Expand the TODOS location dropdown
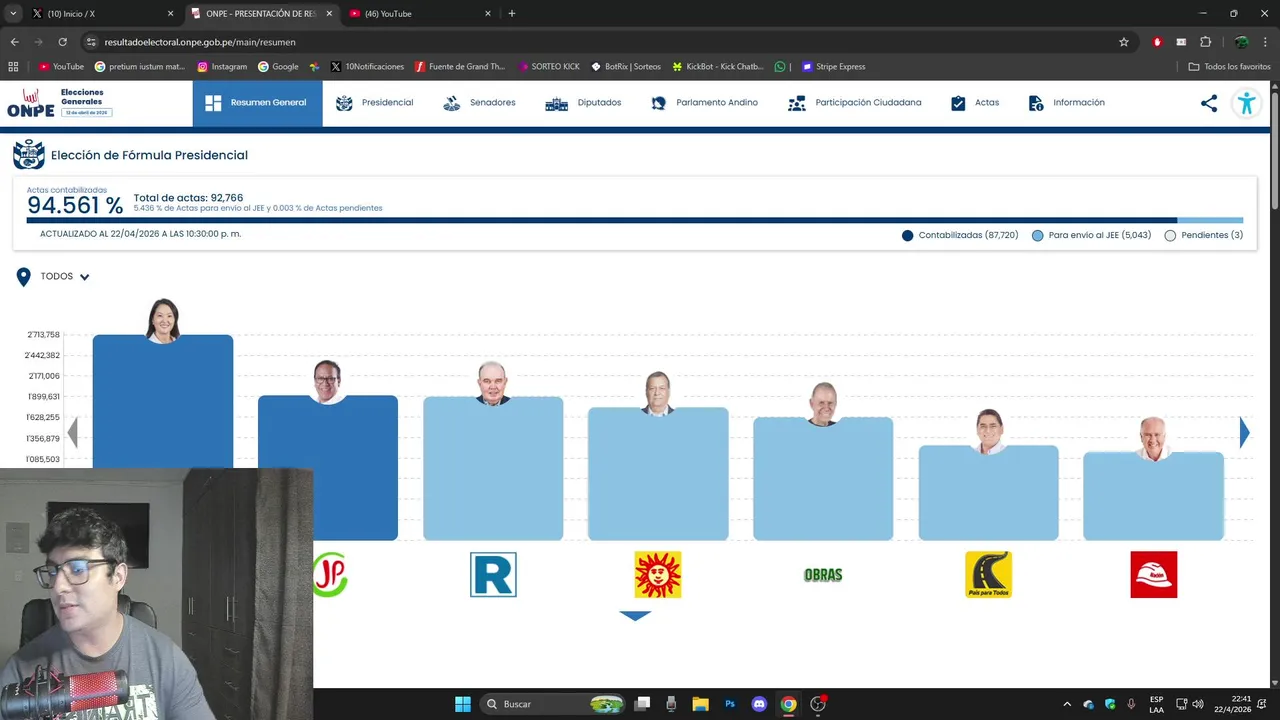1280x720 pixels. point(84,277)
